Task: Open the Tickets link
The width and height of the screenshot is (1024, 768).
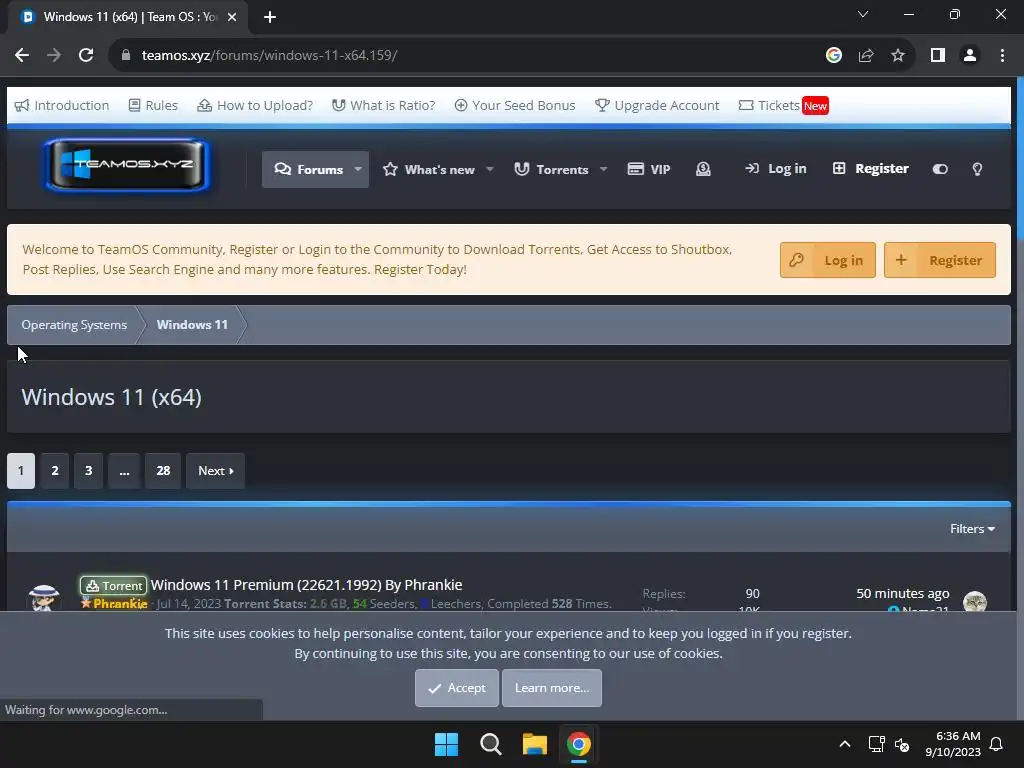Action: [x=783, y=105]
